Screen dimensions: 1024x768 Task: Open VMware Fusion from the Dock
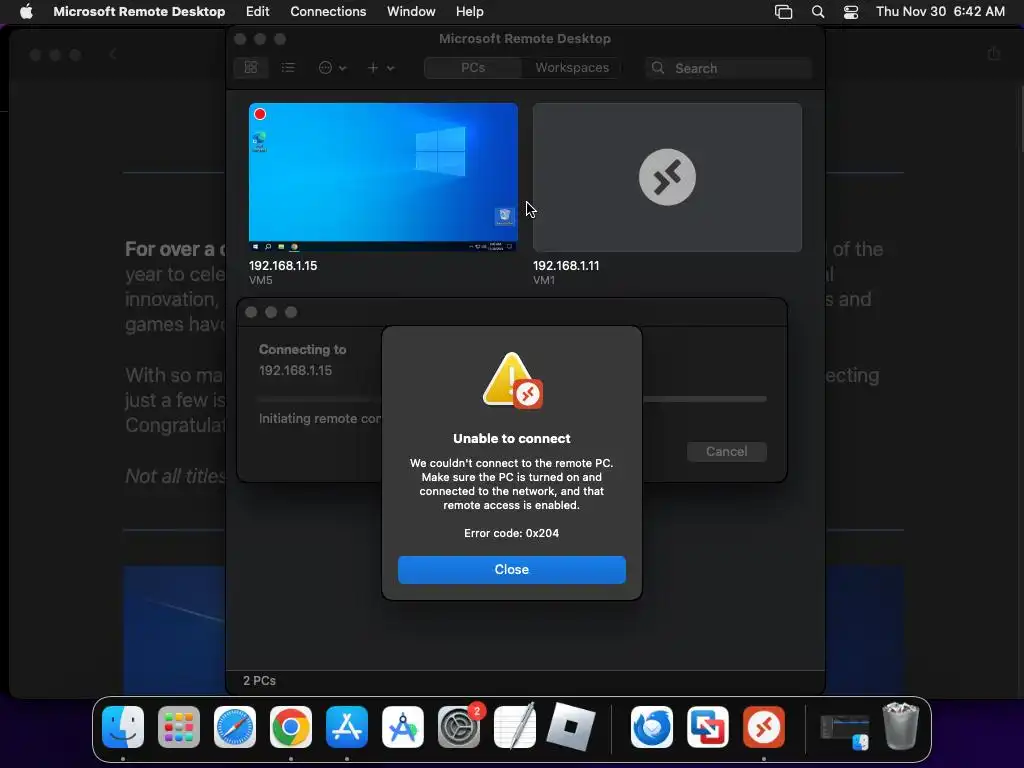708,727
